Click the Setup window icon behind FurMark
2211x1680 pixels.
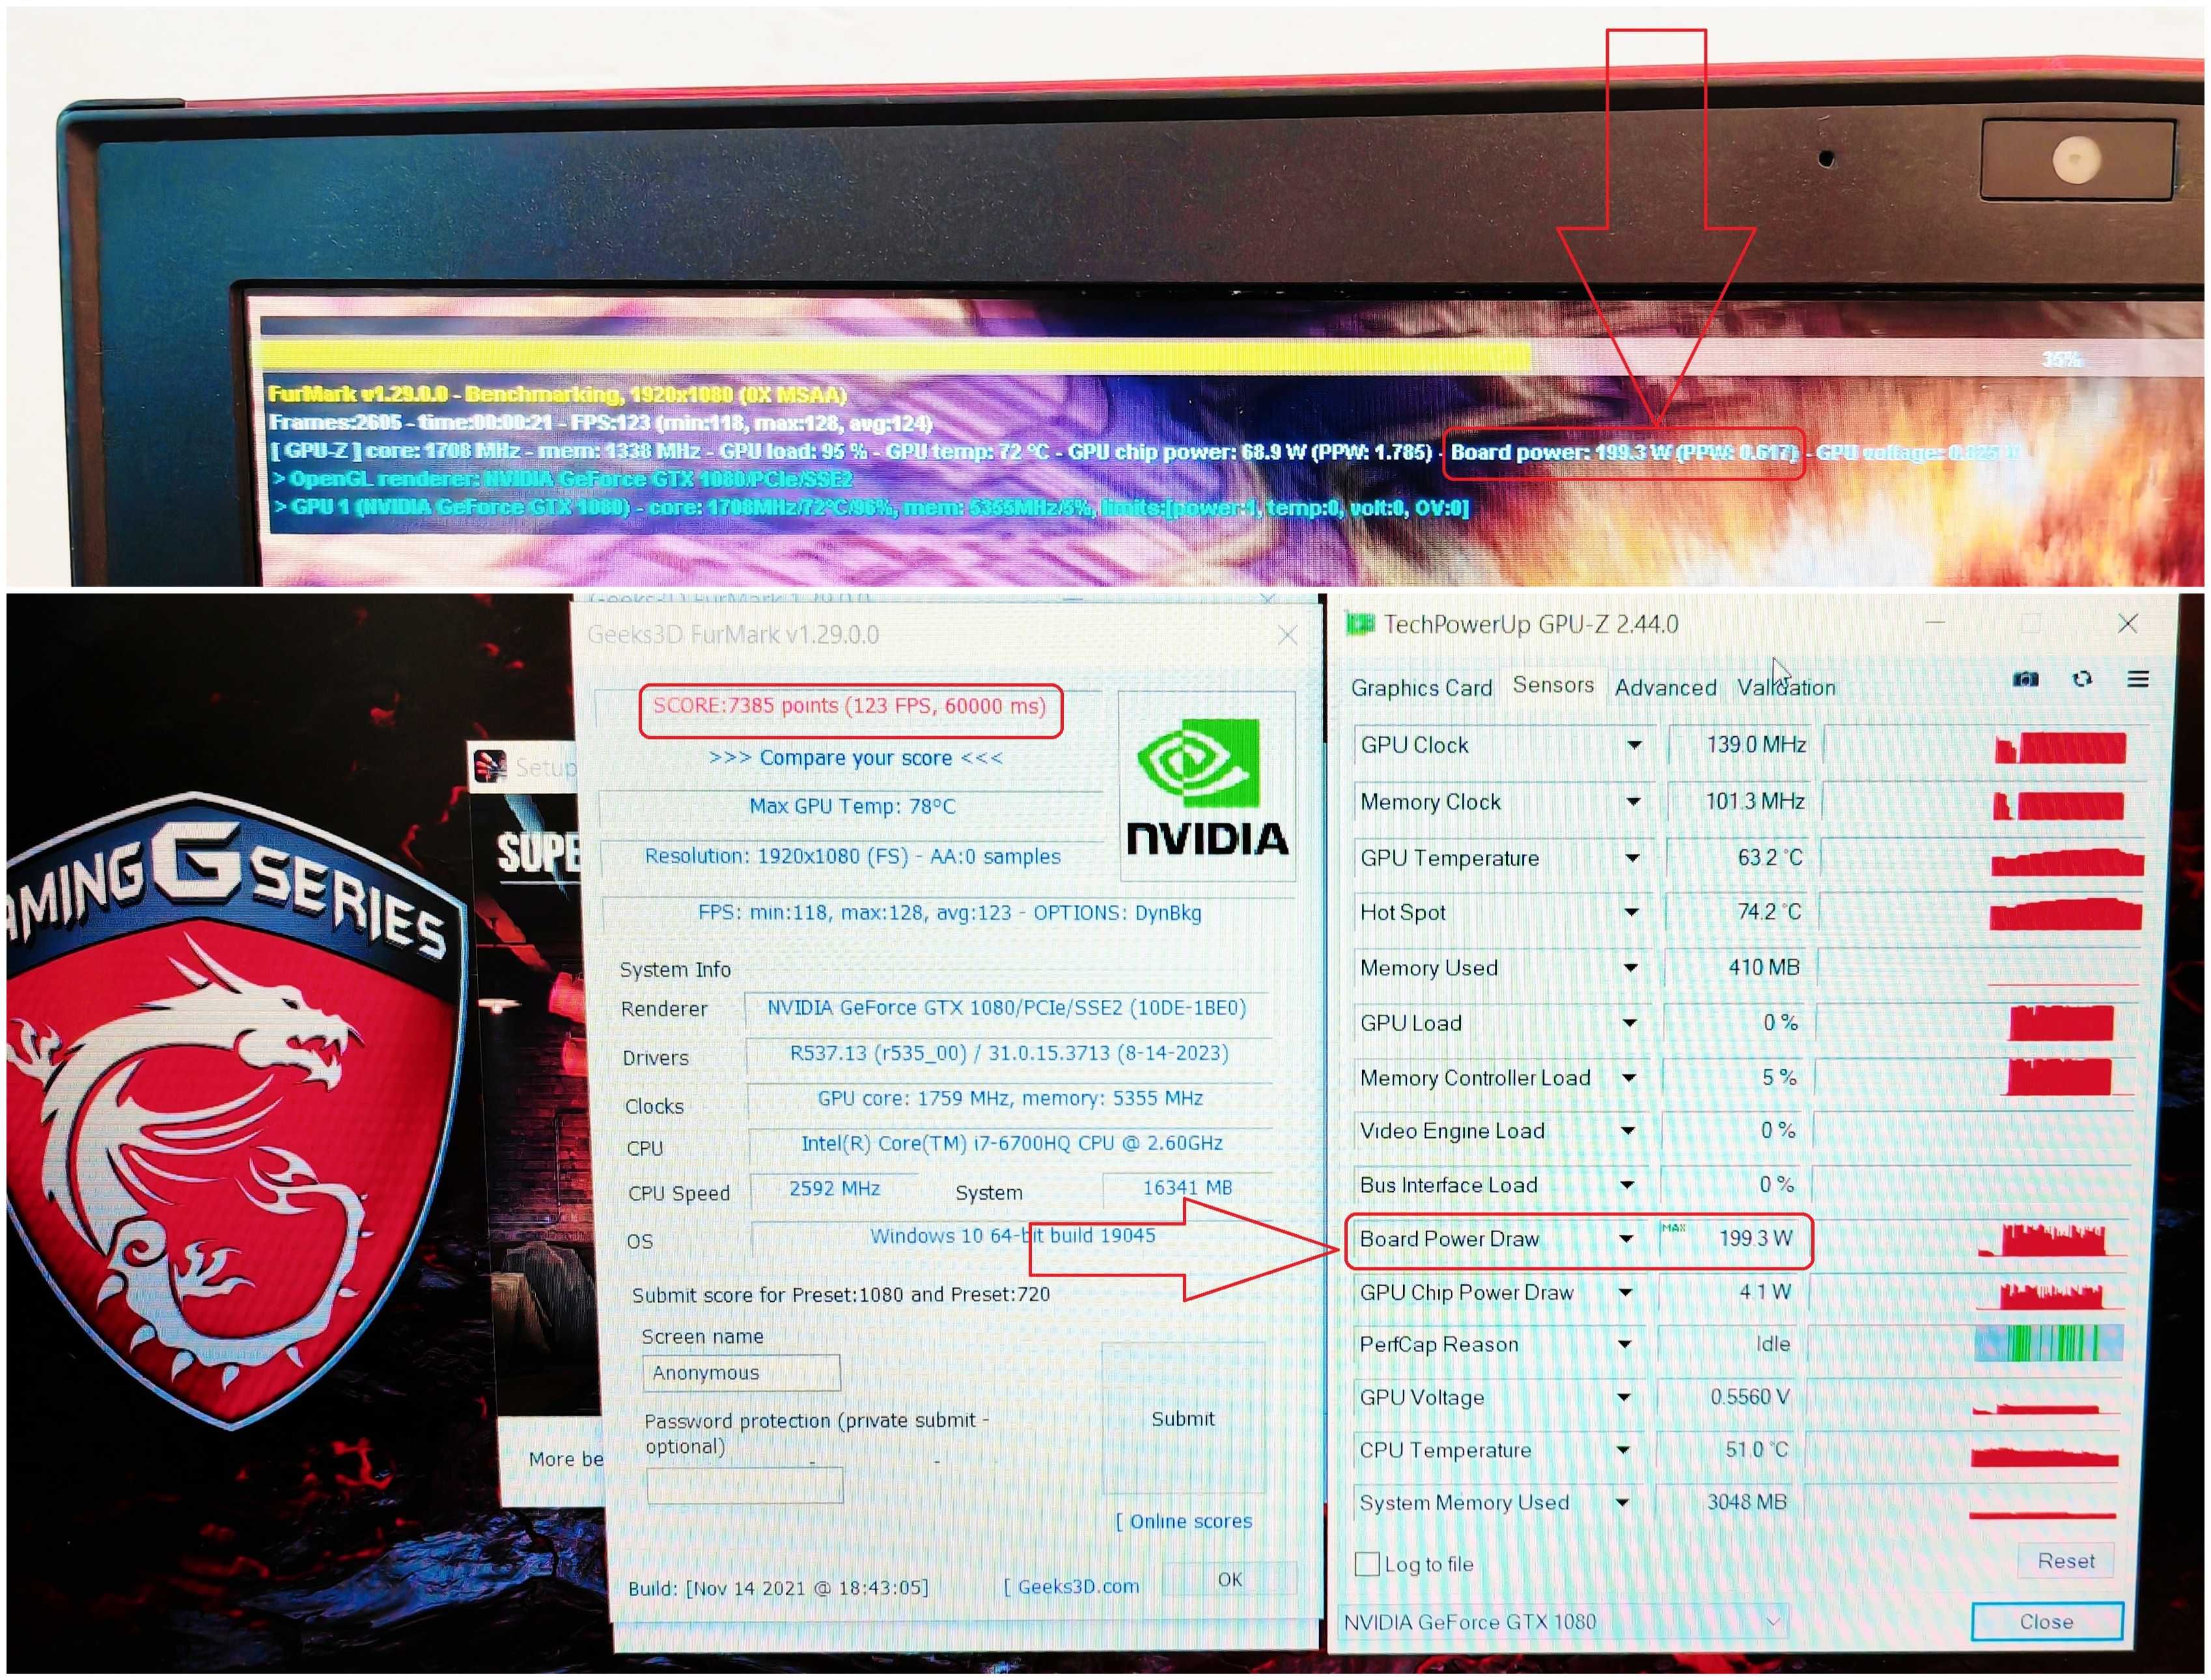click(489, 766)
